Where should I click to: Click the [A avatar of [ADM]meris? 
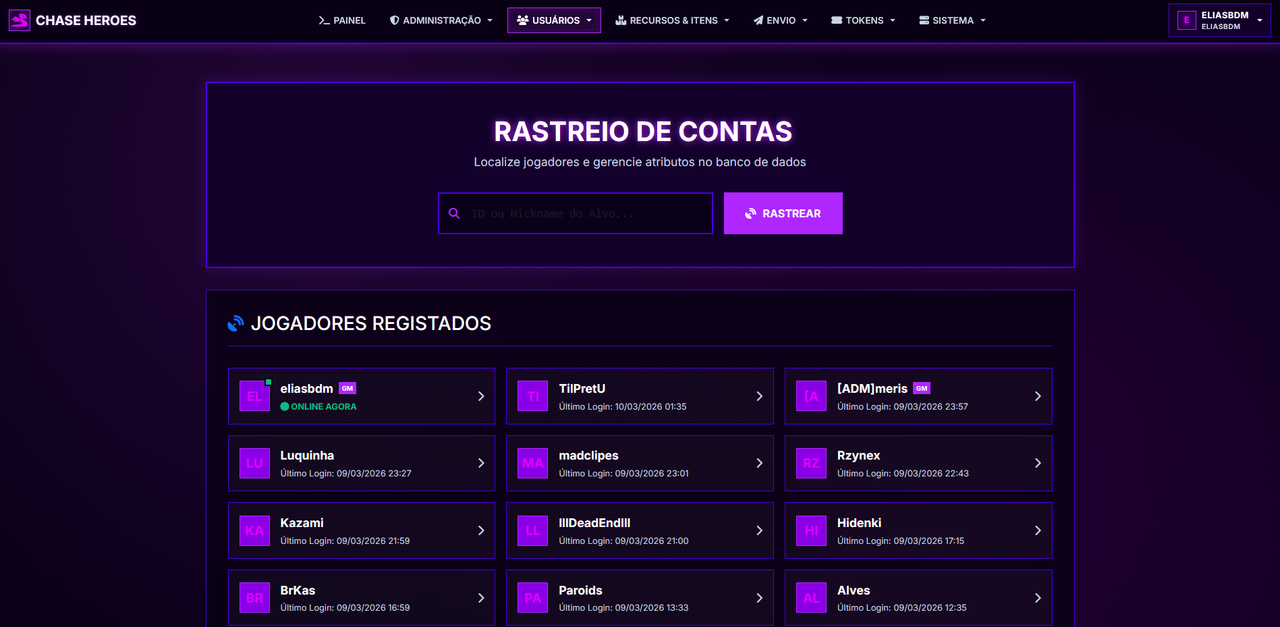pos(811,396)
